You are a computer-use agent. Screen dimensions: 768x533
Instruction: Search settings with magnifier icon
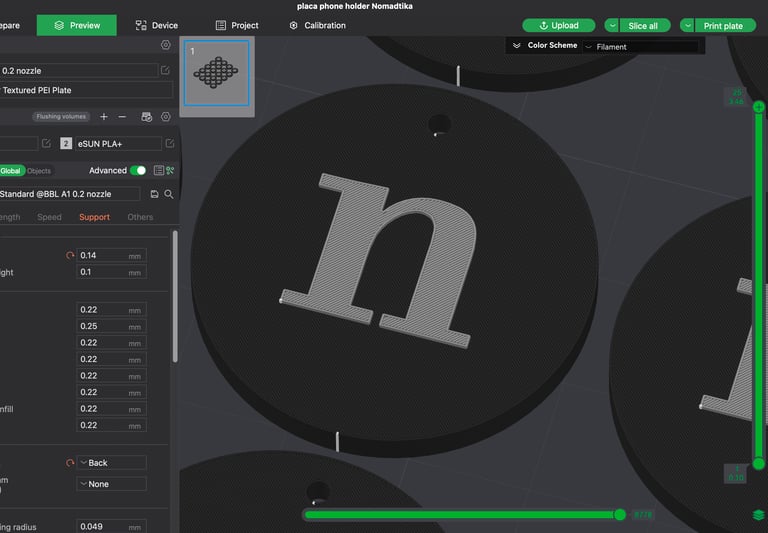point(169,194)
